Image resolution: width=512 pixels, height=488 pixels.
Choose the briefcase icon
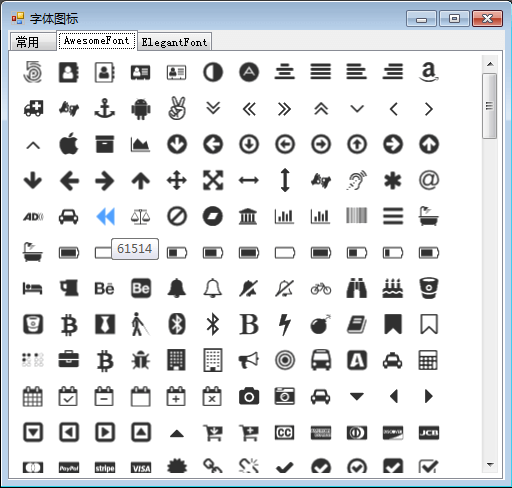pyautogui.click(x=69, y=359)
